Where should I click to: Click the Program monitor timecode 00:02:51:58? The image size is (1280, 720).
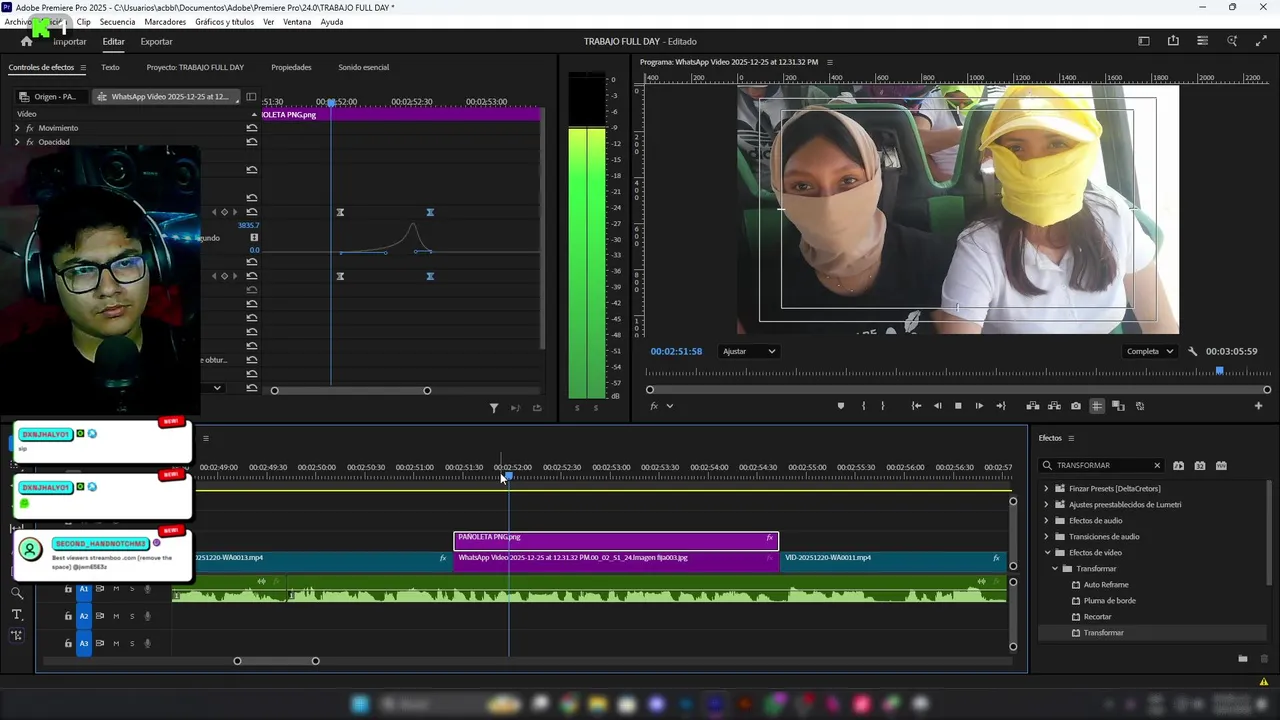click(676, 352)
